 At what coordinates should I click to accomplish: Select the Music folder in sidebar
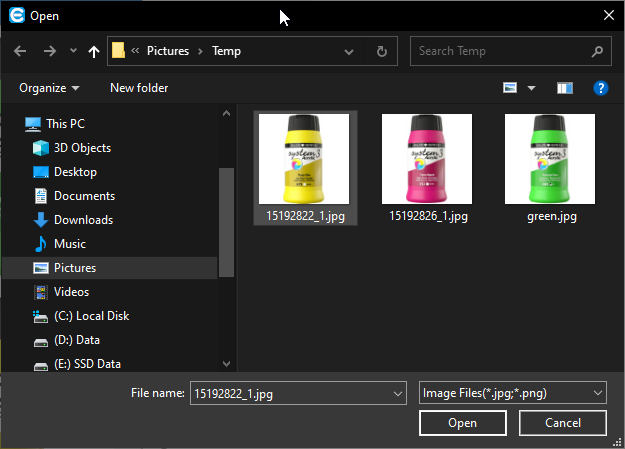[x=69, y=244]
